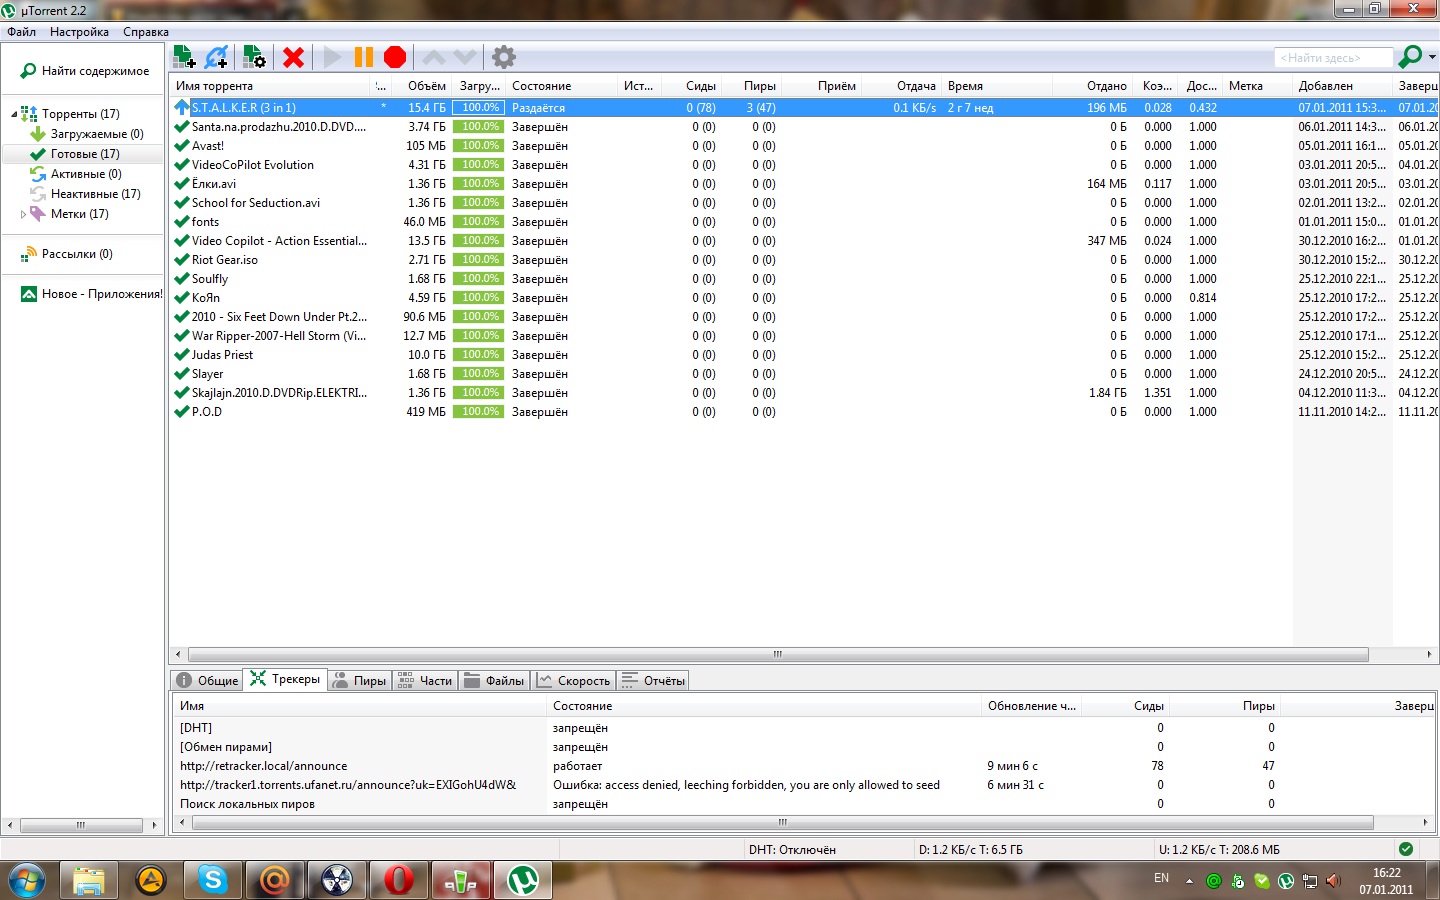The width and height of the screenshot is (1440, 900).
Task: Click the green search magnifier icon
Action: pos(1410,57)
